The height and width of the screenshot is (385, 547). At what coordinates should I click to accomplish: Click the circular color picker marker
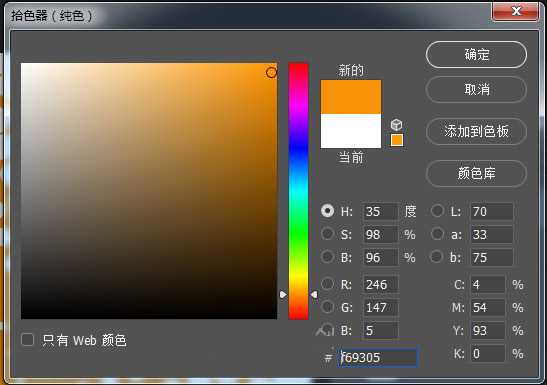tap(271, 73)
